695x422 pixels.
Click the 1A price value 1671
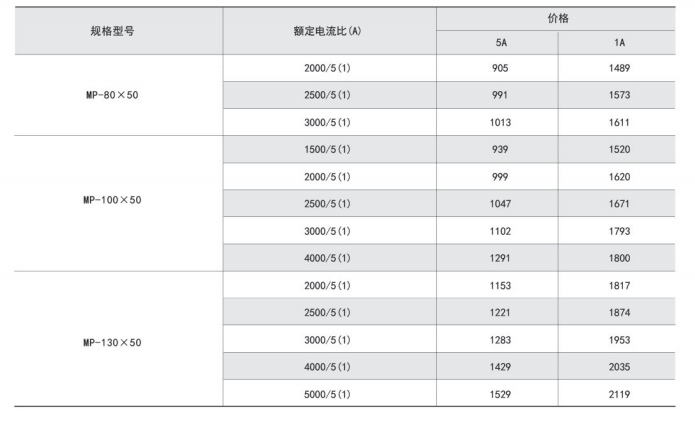coord(619,203)
